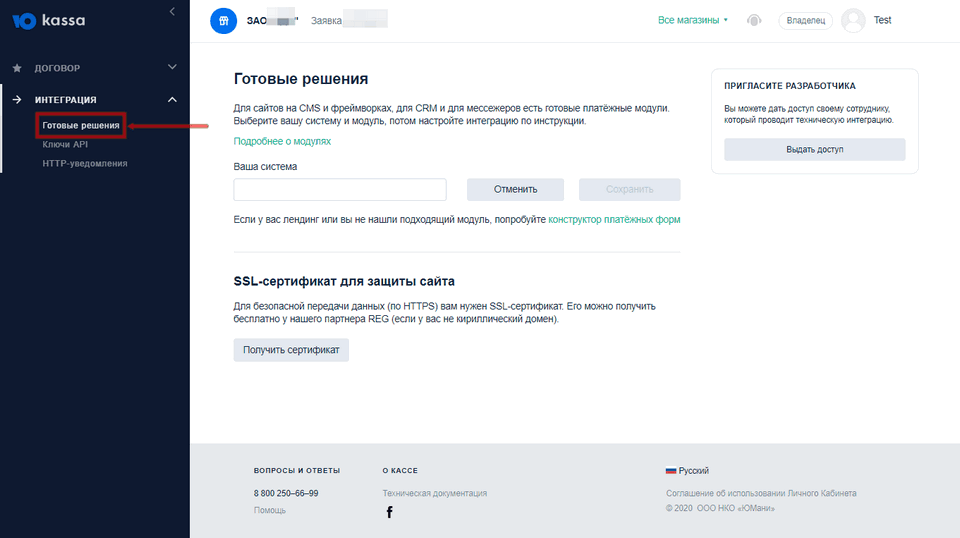
Task: Collapse the sidebar with the left chevron
Action: pyautogui.click(x=172, y=11)
